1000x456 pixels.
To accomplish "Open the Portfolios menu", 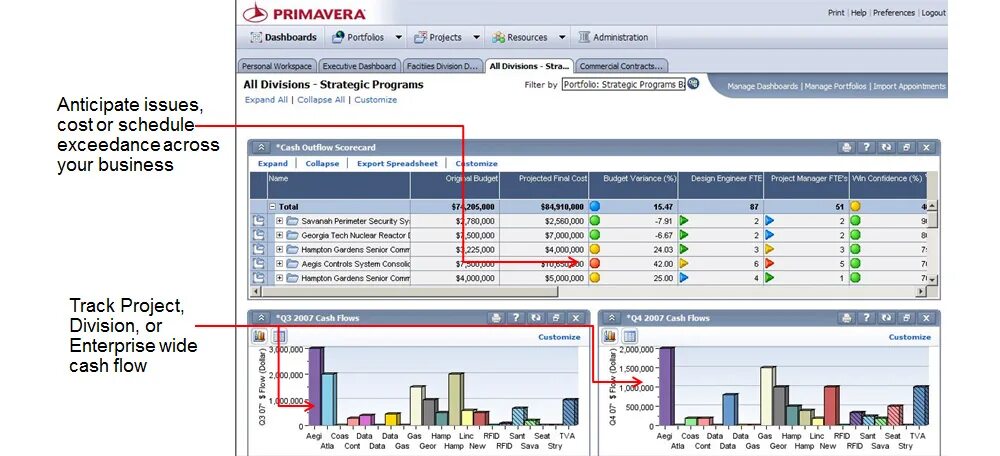I will tap(358, 38).
